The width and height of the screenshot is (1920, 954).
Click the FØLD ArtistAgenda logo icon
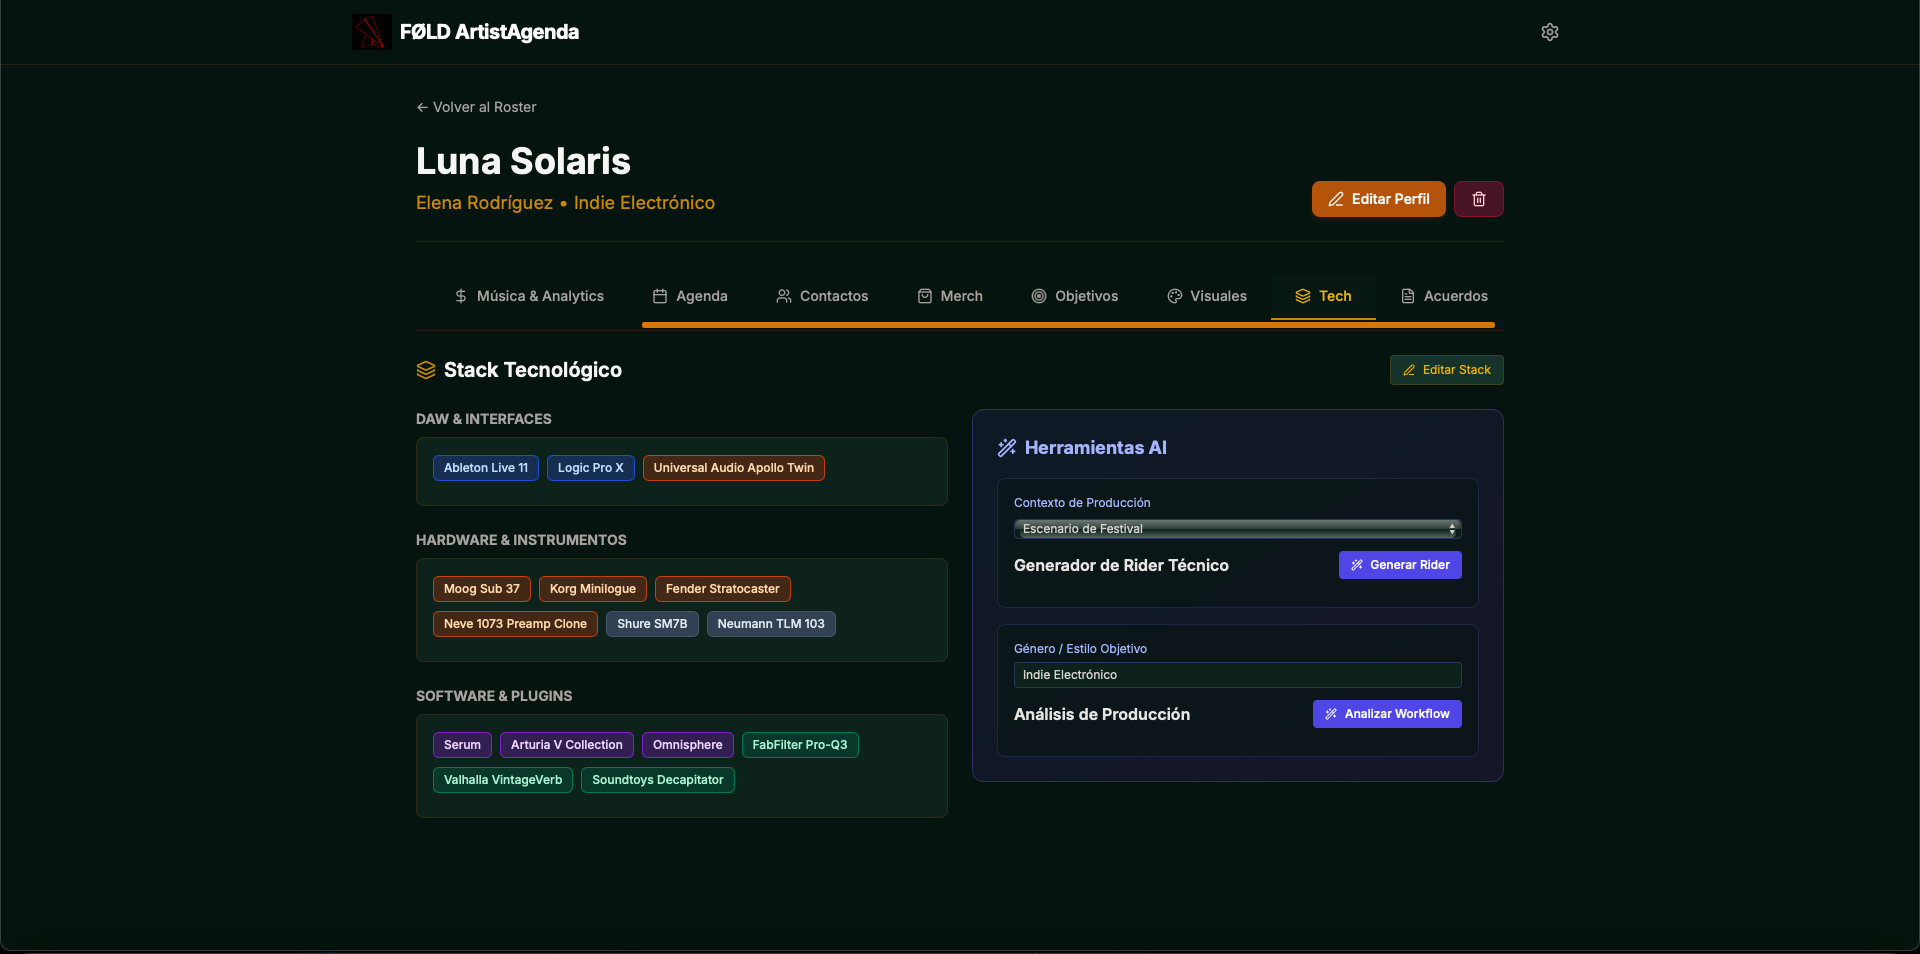point(371,32)
